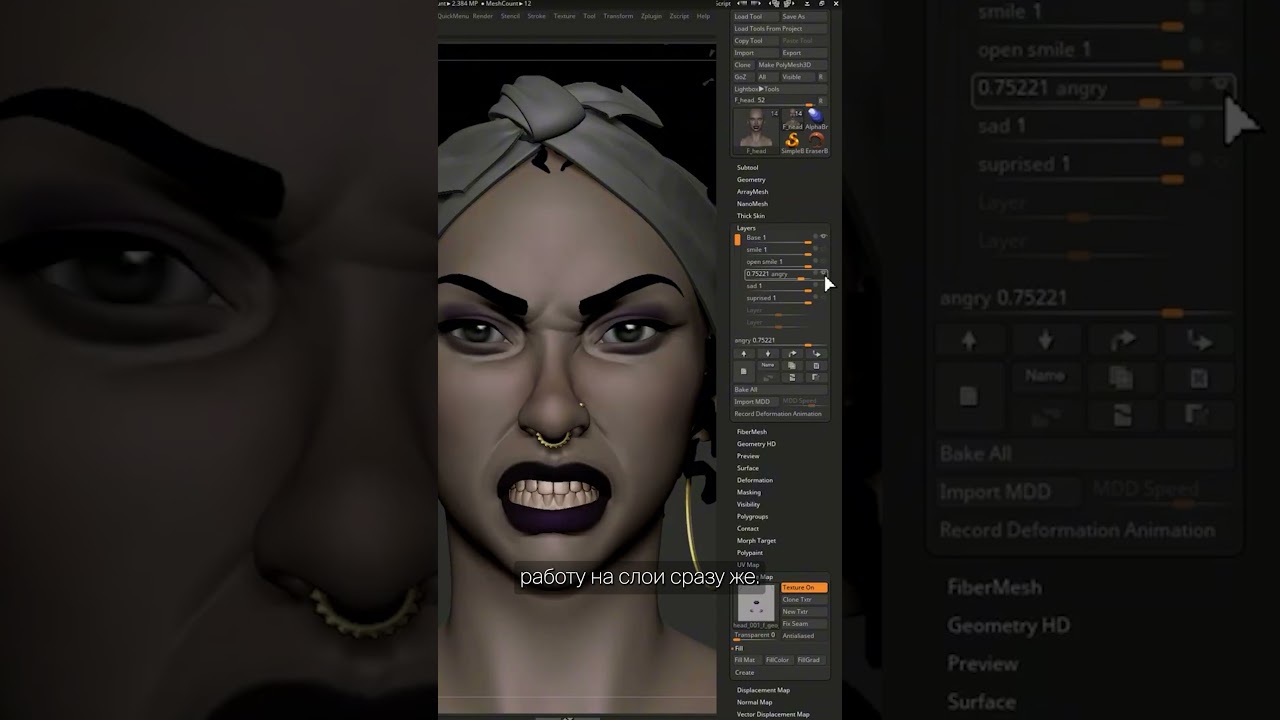Viewport: 1280px width, 720px height.
Task: Open Lightbox Tools
Action: [x=781, y=89]
